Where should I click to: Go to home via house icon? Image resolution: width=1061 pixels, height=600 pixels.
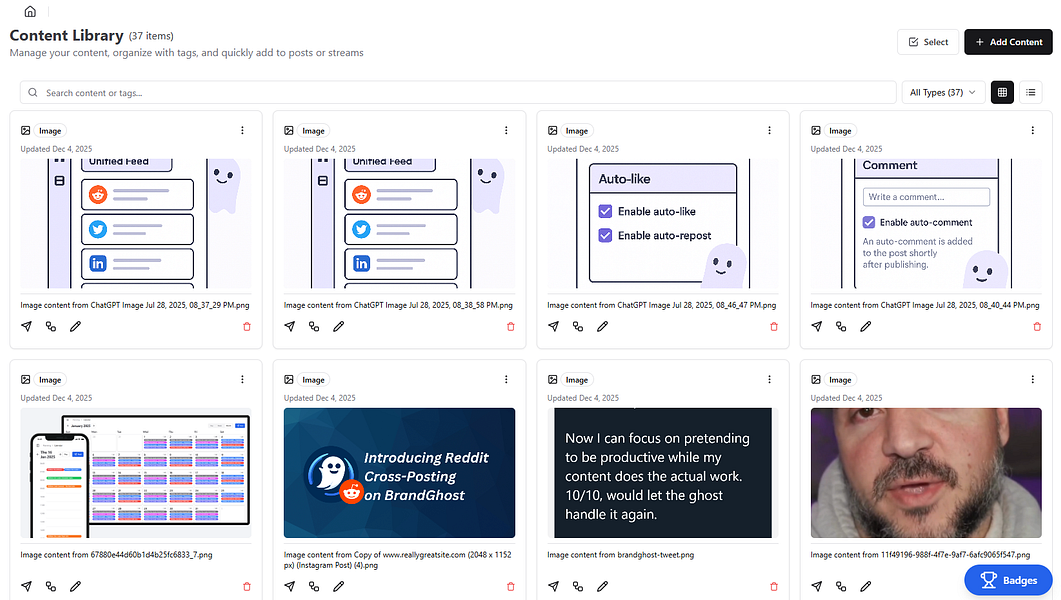point(30,11)
